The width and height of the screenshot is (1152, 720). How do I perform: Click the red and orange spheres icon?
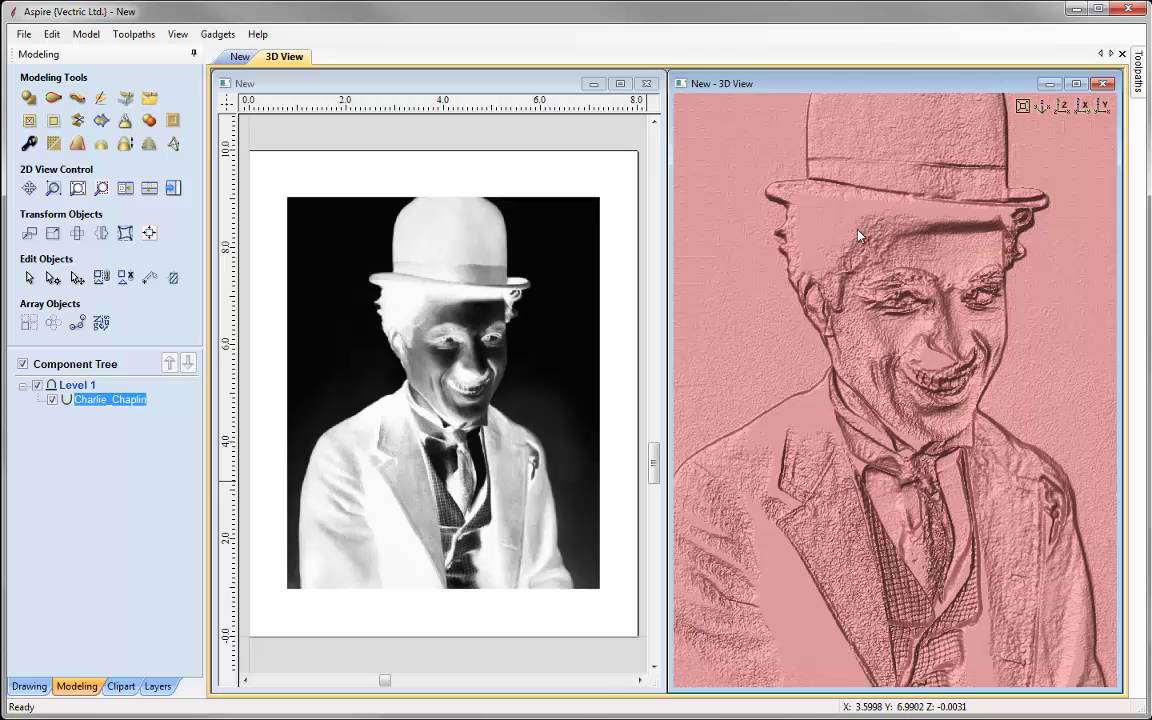(x=150, y=120)
